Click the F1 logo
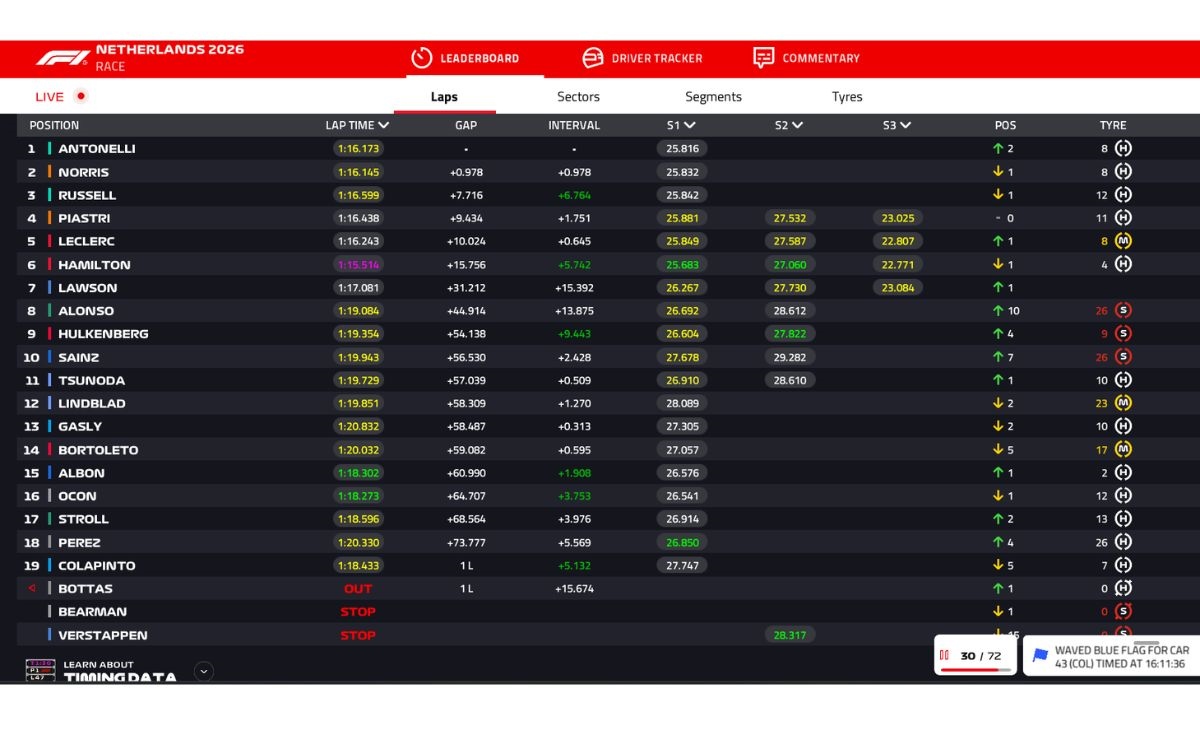1200x729 pixels. coord(63,58)
